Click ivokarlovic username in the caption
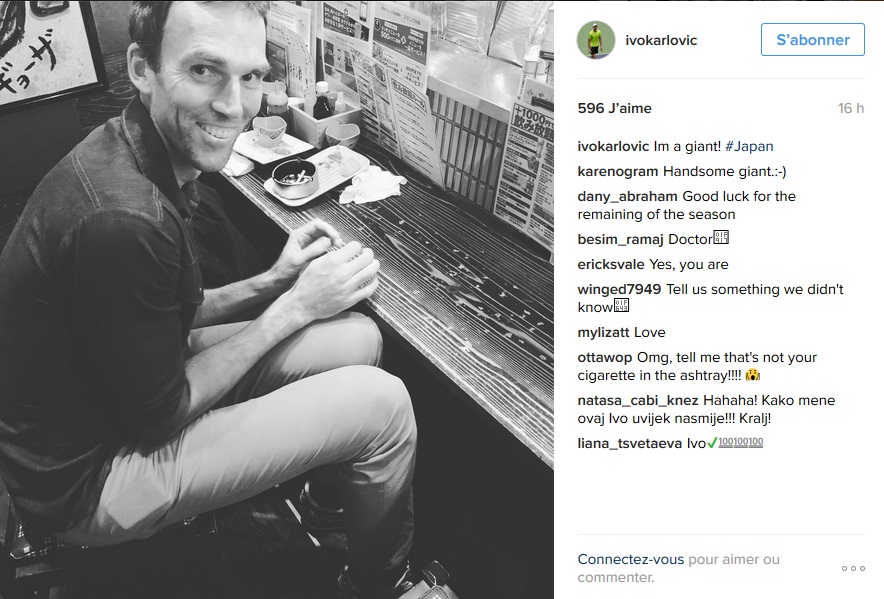 613,146
